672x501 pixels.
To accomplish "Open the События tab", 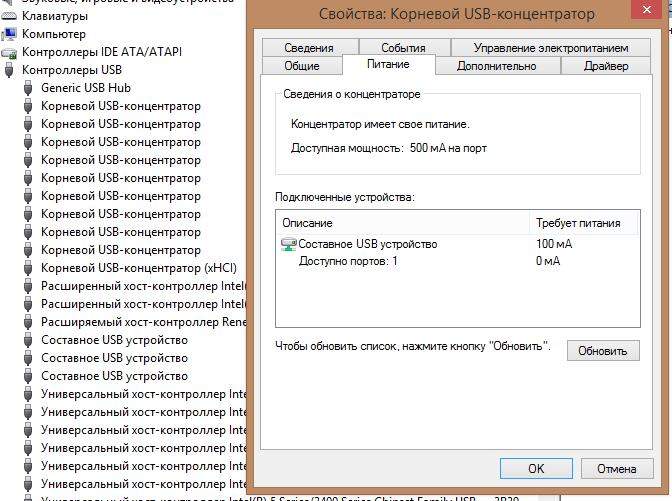I will pos(403,47).
